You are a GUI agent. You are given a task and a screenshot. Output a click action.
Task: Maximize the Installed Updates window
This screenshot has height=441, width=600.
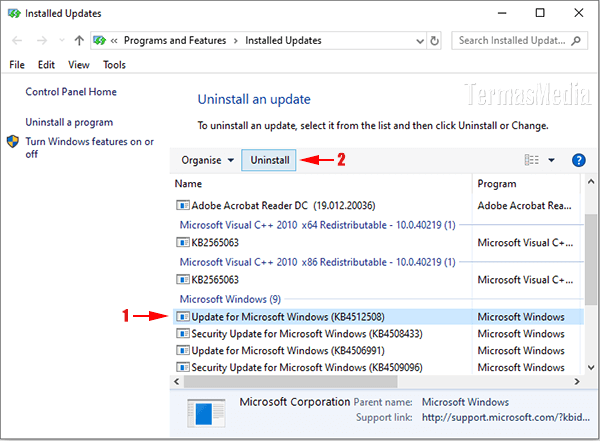click(540, 13)
